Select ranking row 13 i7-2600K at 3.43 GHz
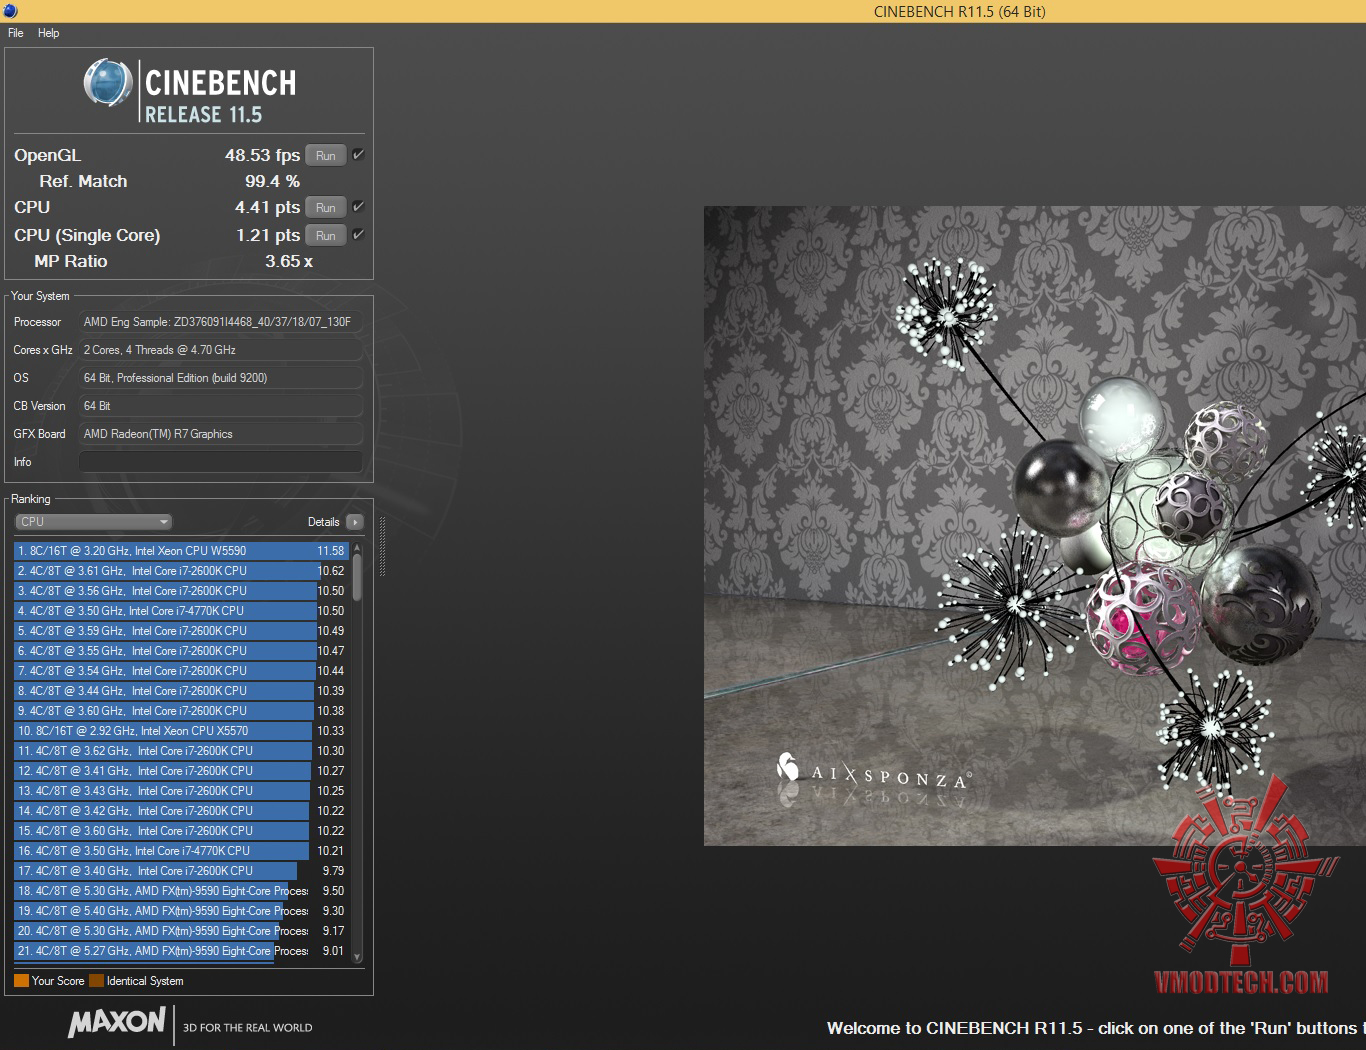 [x=181, y=791]
